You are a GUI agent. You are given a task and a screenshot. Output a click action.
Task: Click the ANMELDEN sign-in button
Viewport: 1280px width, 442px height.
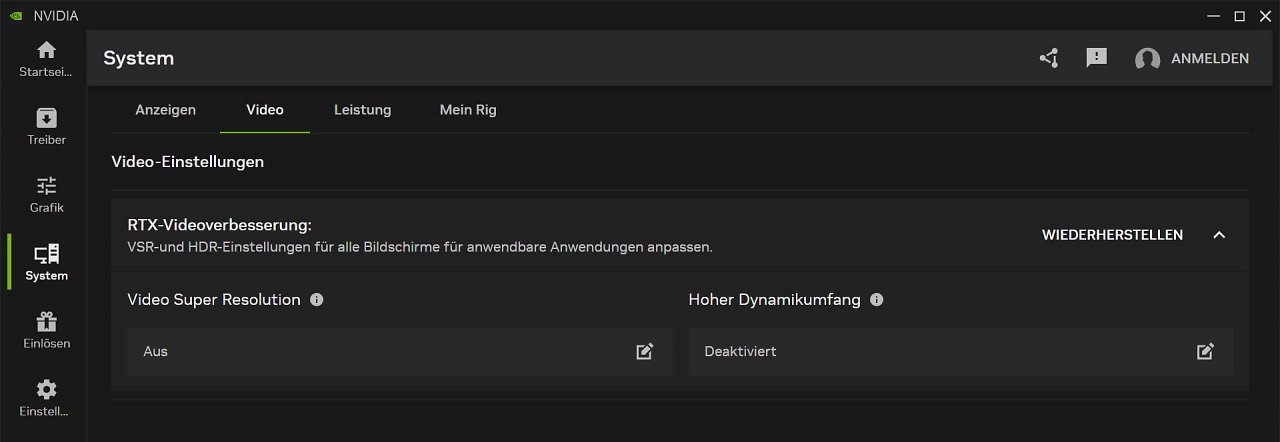pyautogui.click(x=1210, y=59)
